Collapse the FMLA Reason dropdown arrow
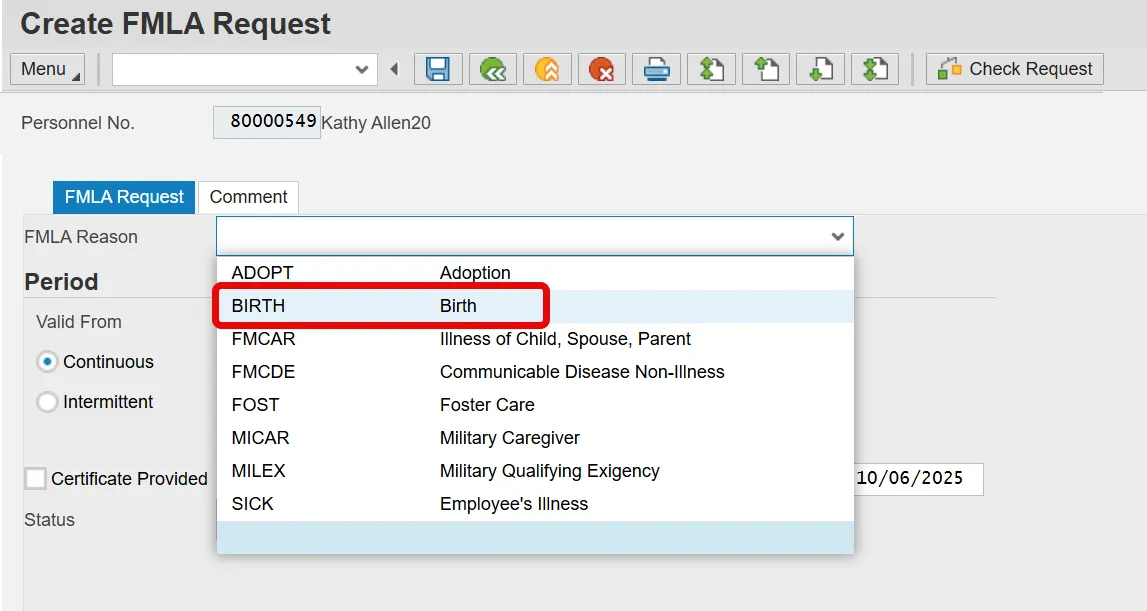Image resolution: width=1147 pixels, height=611 pixels. pyautogui.click(x=838, y=237)
